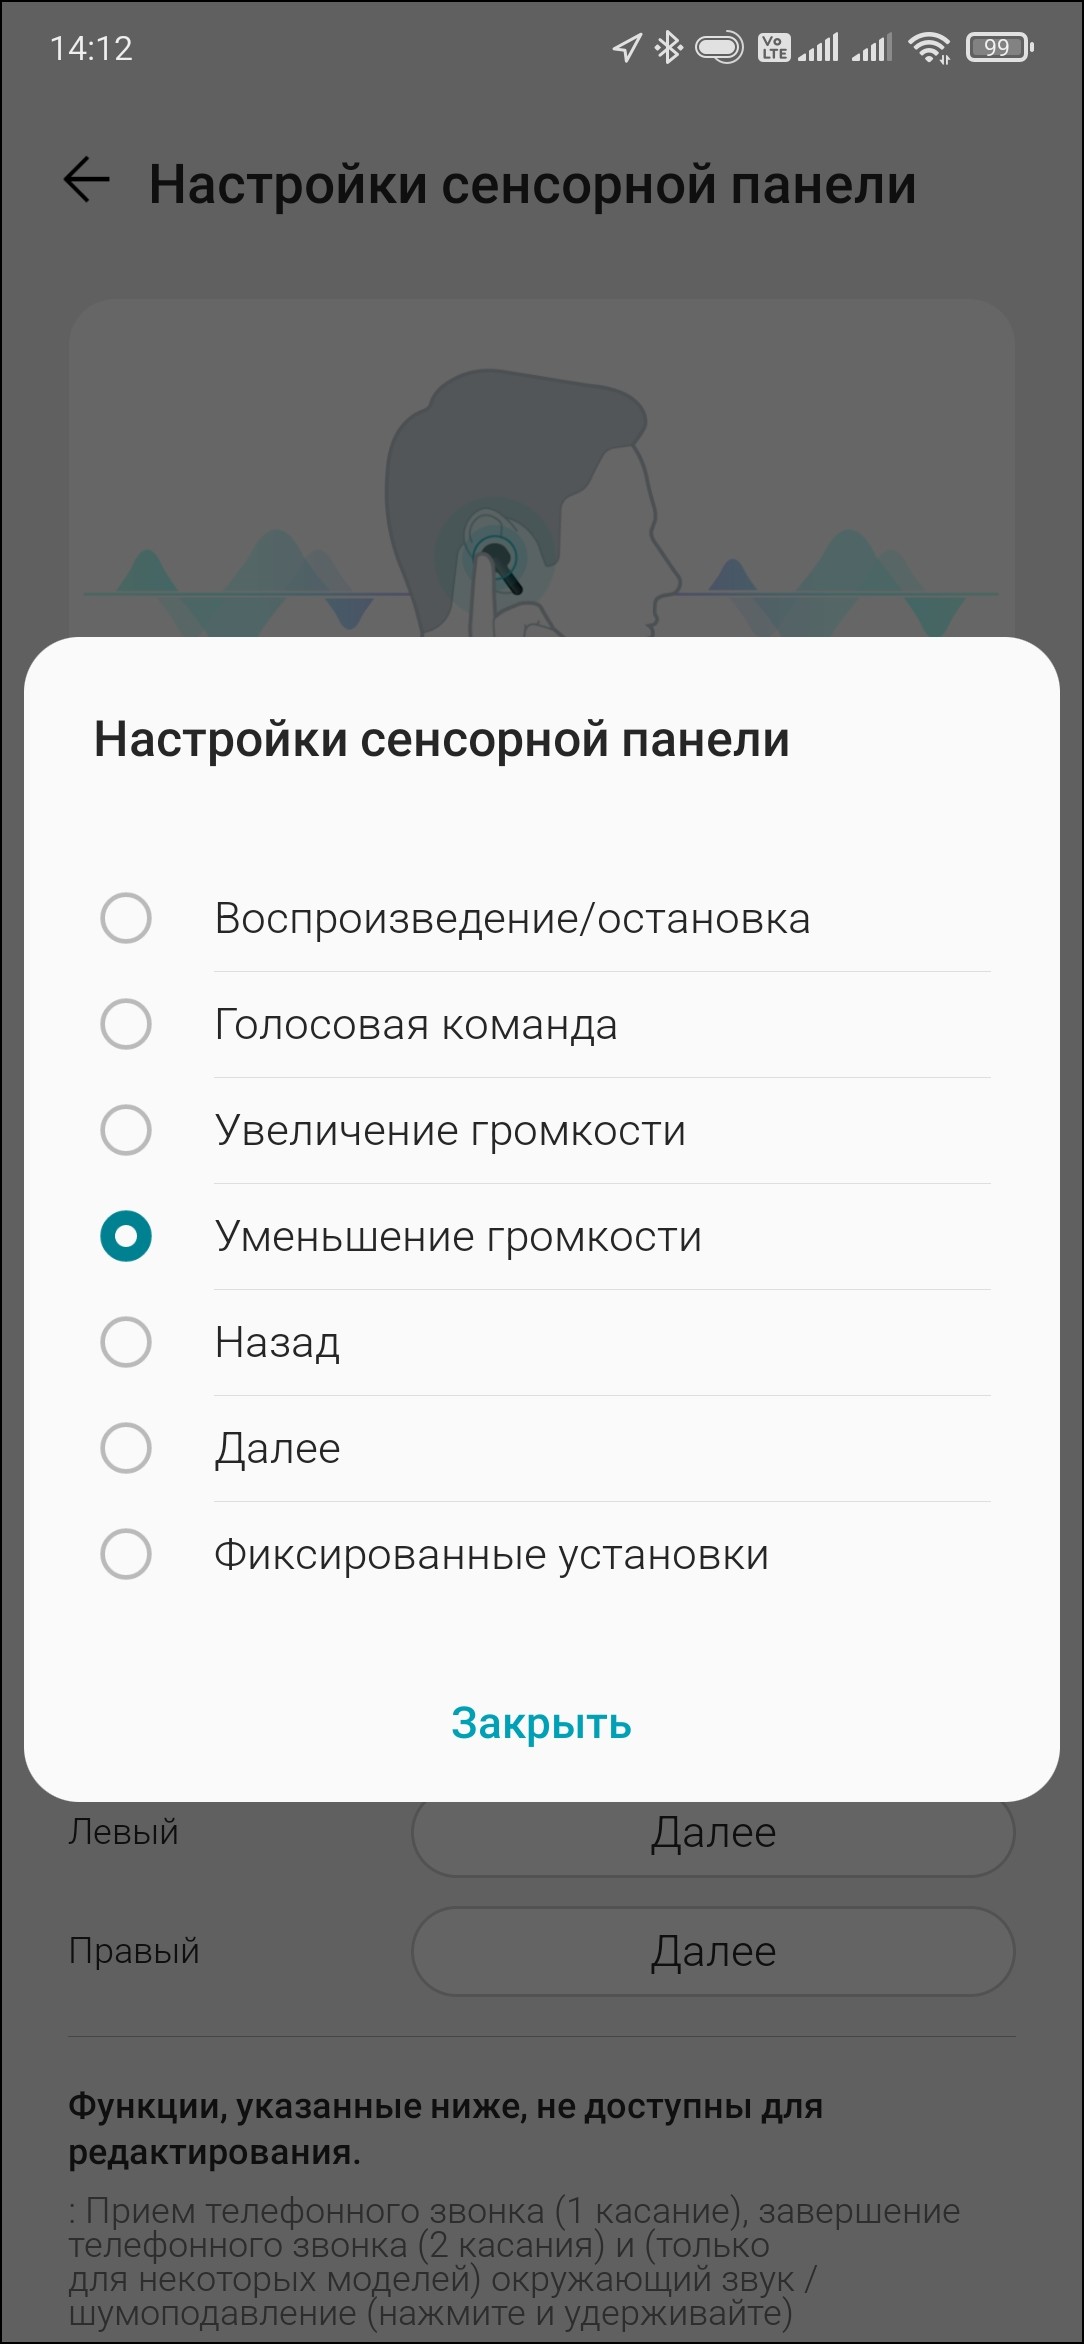Viewport: 1084px width, 2344px height.
Task: Select the Голосовая команда option
Action: coord(126,1024)
